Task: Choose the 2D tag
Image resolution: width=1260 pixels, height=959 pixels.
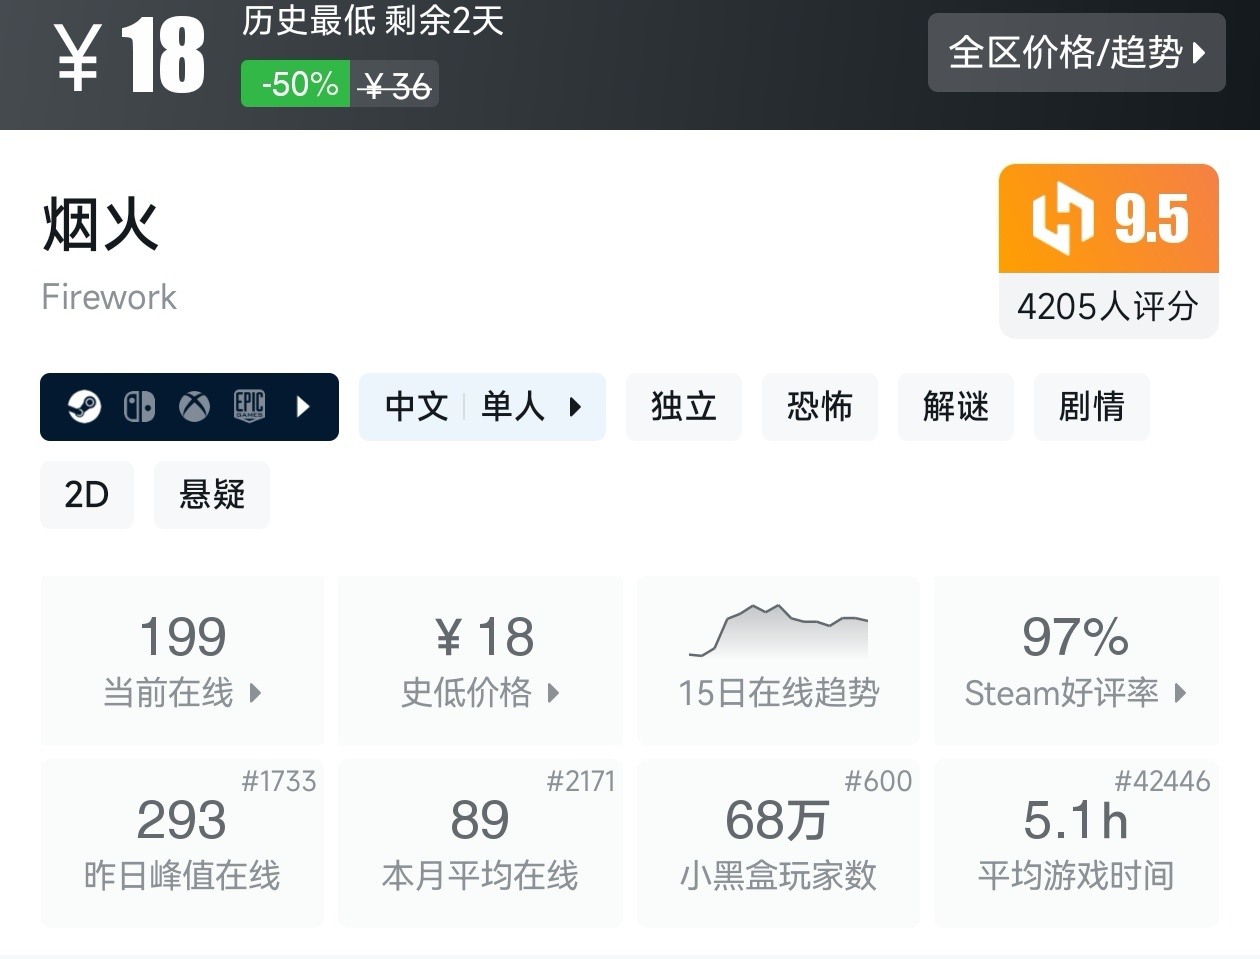Action: click(x=87, y=495)
